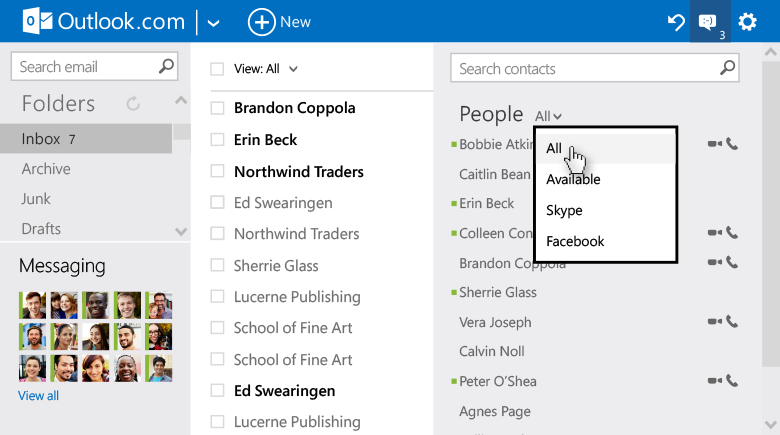Open the Junk folder
The height and width of the screenshot is (435, 780).
click(x=36, y=199)
